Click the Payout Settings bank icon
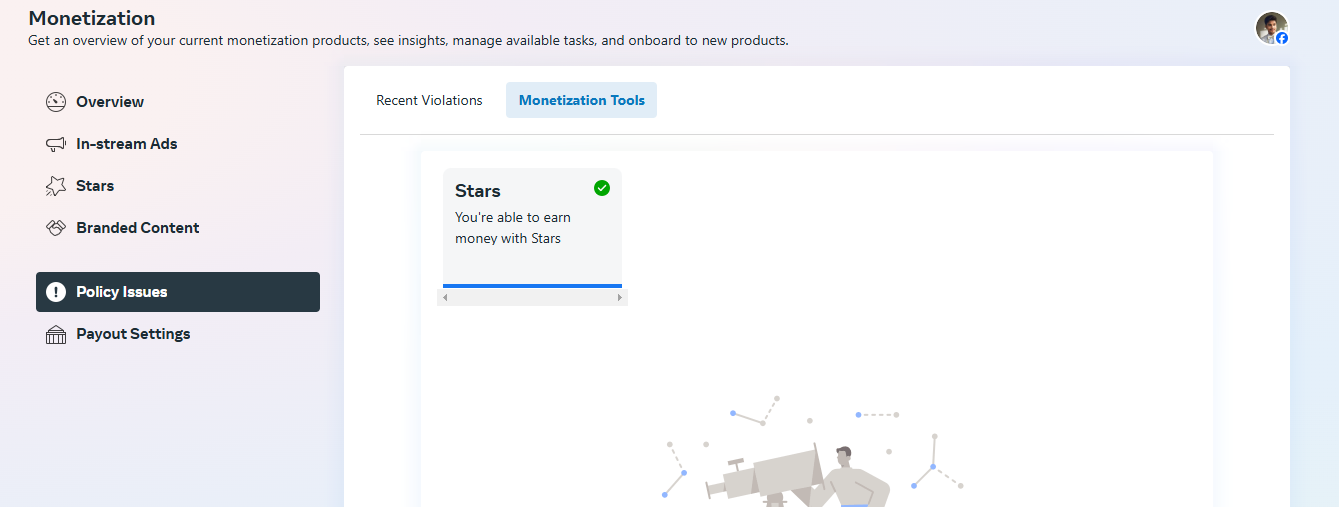 (x=56, y=334)
